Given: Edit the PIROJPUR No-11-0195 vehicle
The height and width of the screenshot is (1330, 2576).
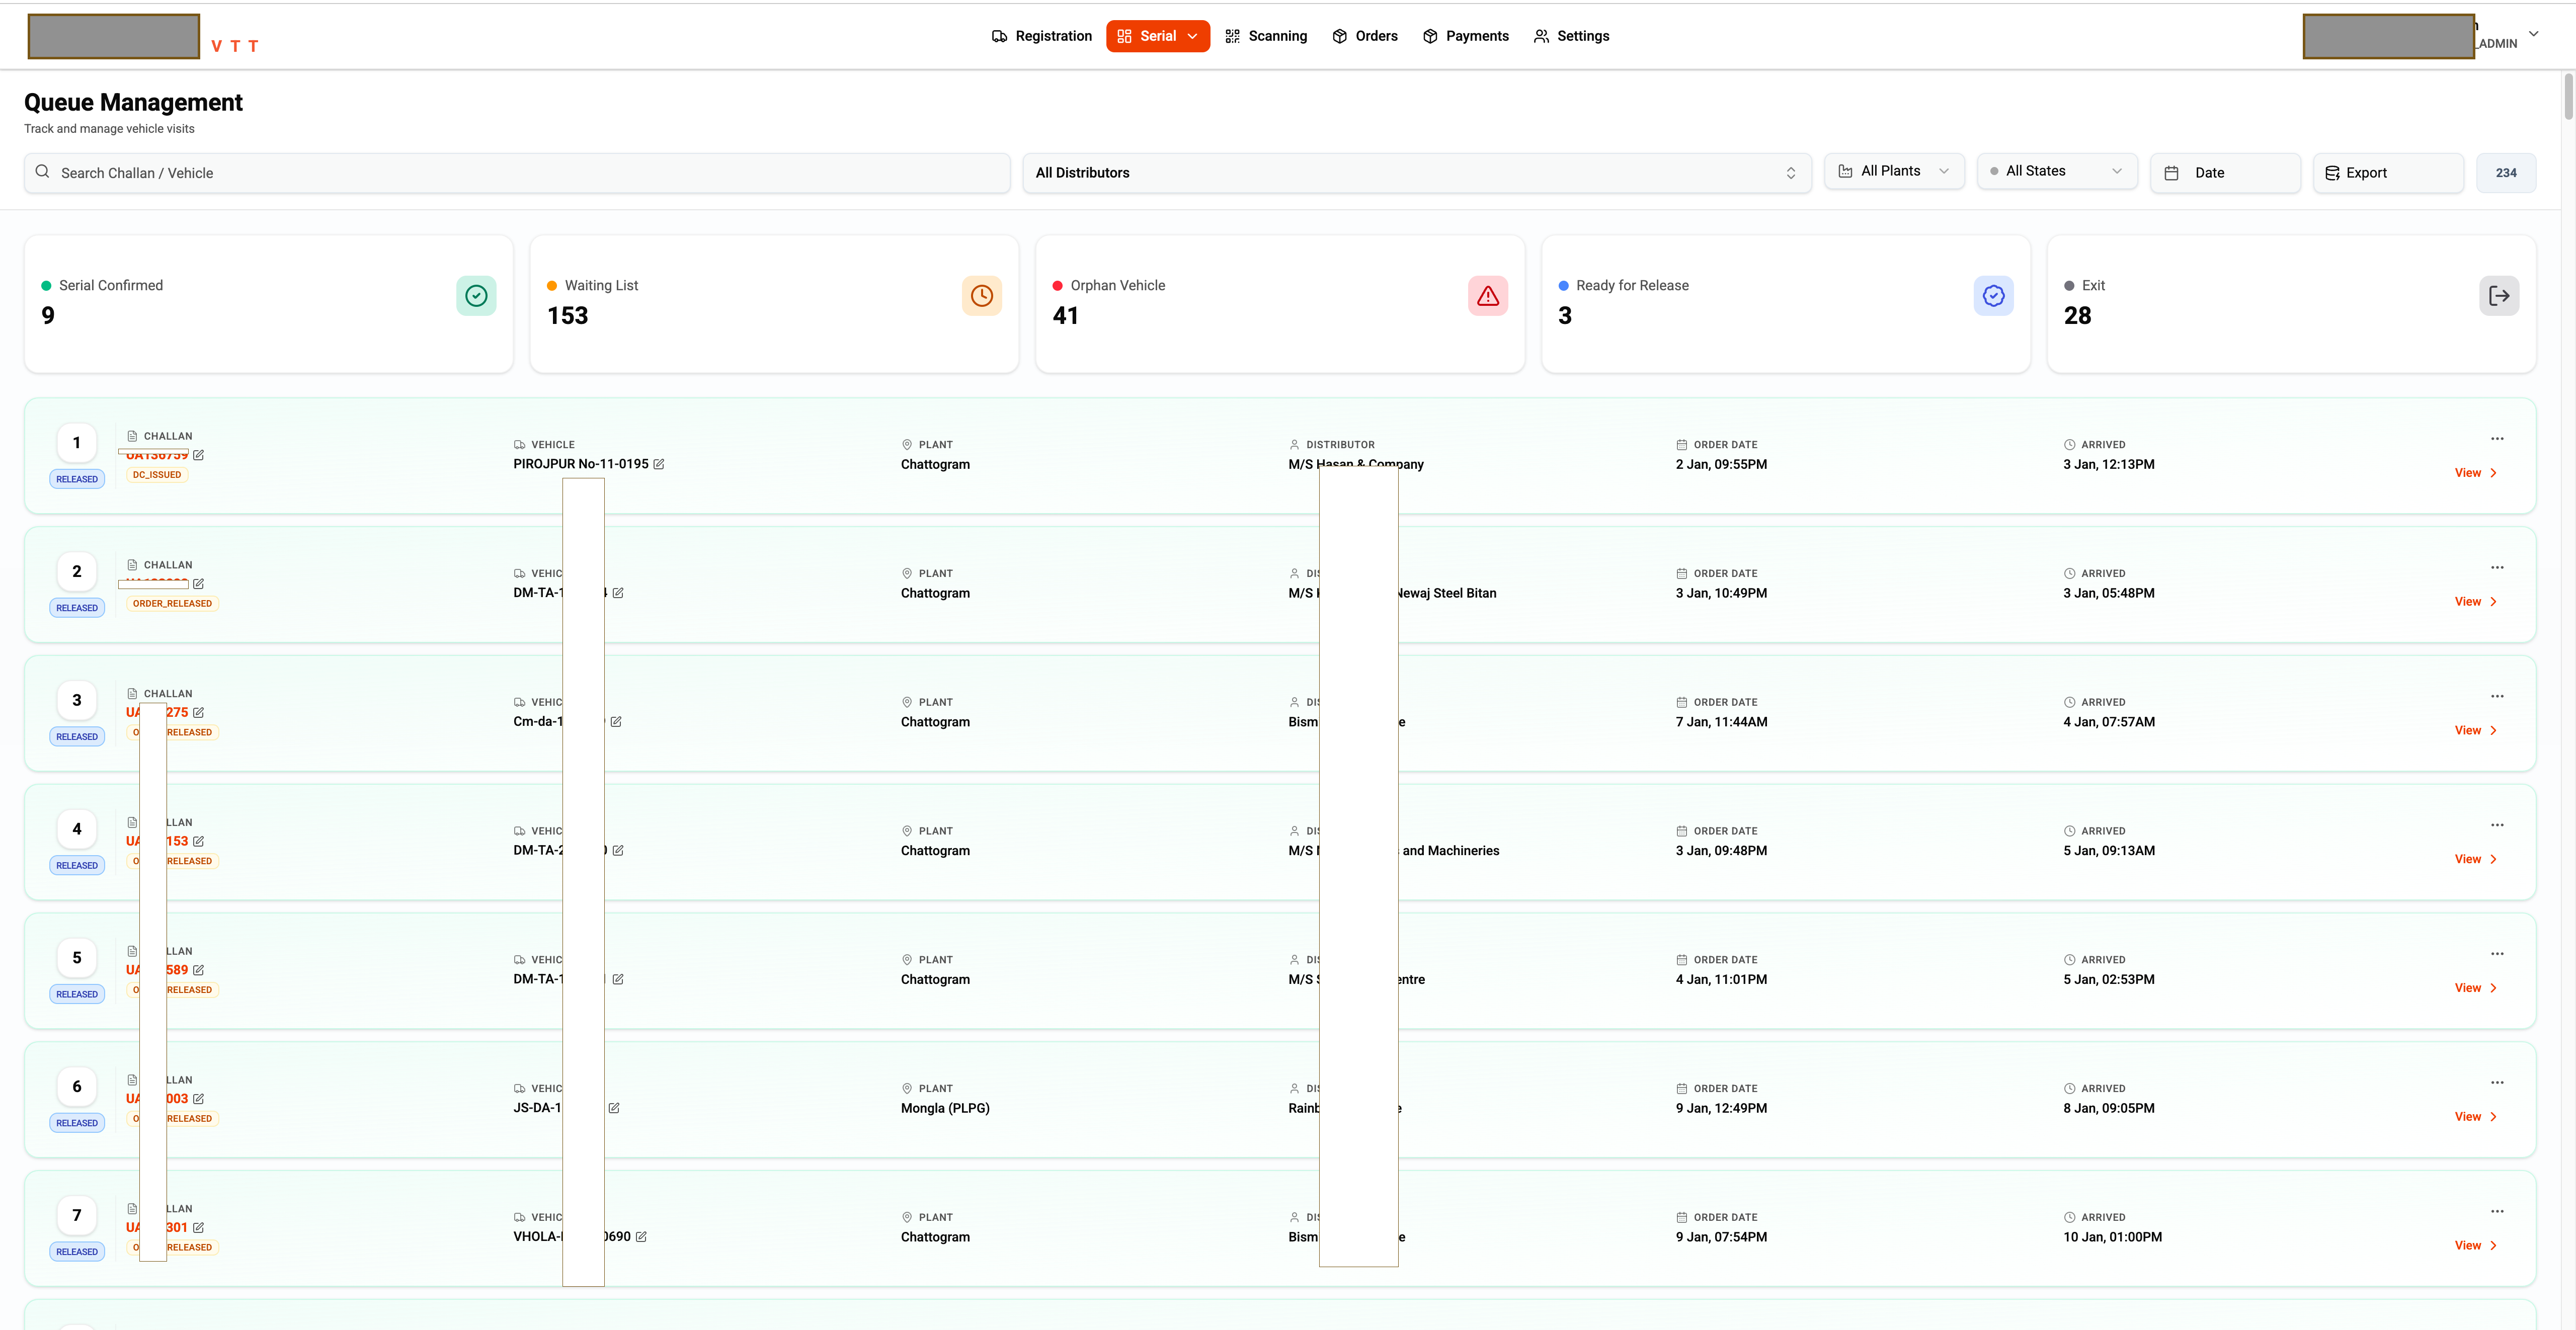Looking at the screenshot, I should [x=659, y=464].
